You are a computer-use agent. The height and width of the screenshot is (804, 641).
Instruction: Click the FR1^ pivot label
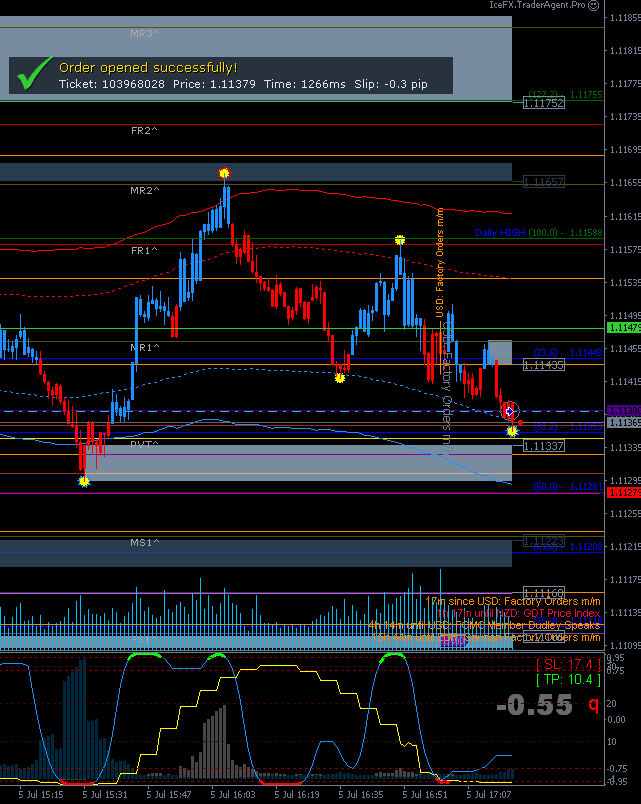144,251
